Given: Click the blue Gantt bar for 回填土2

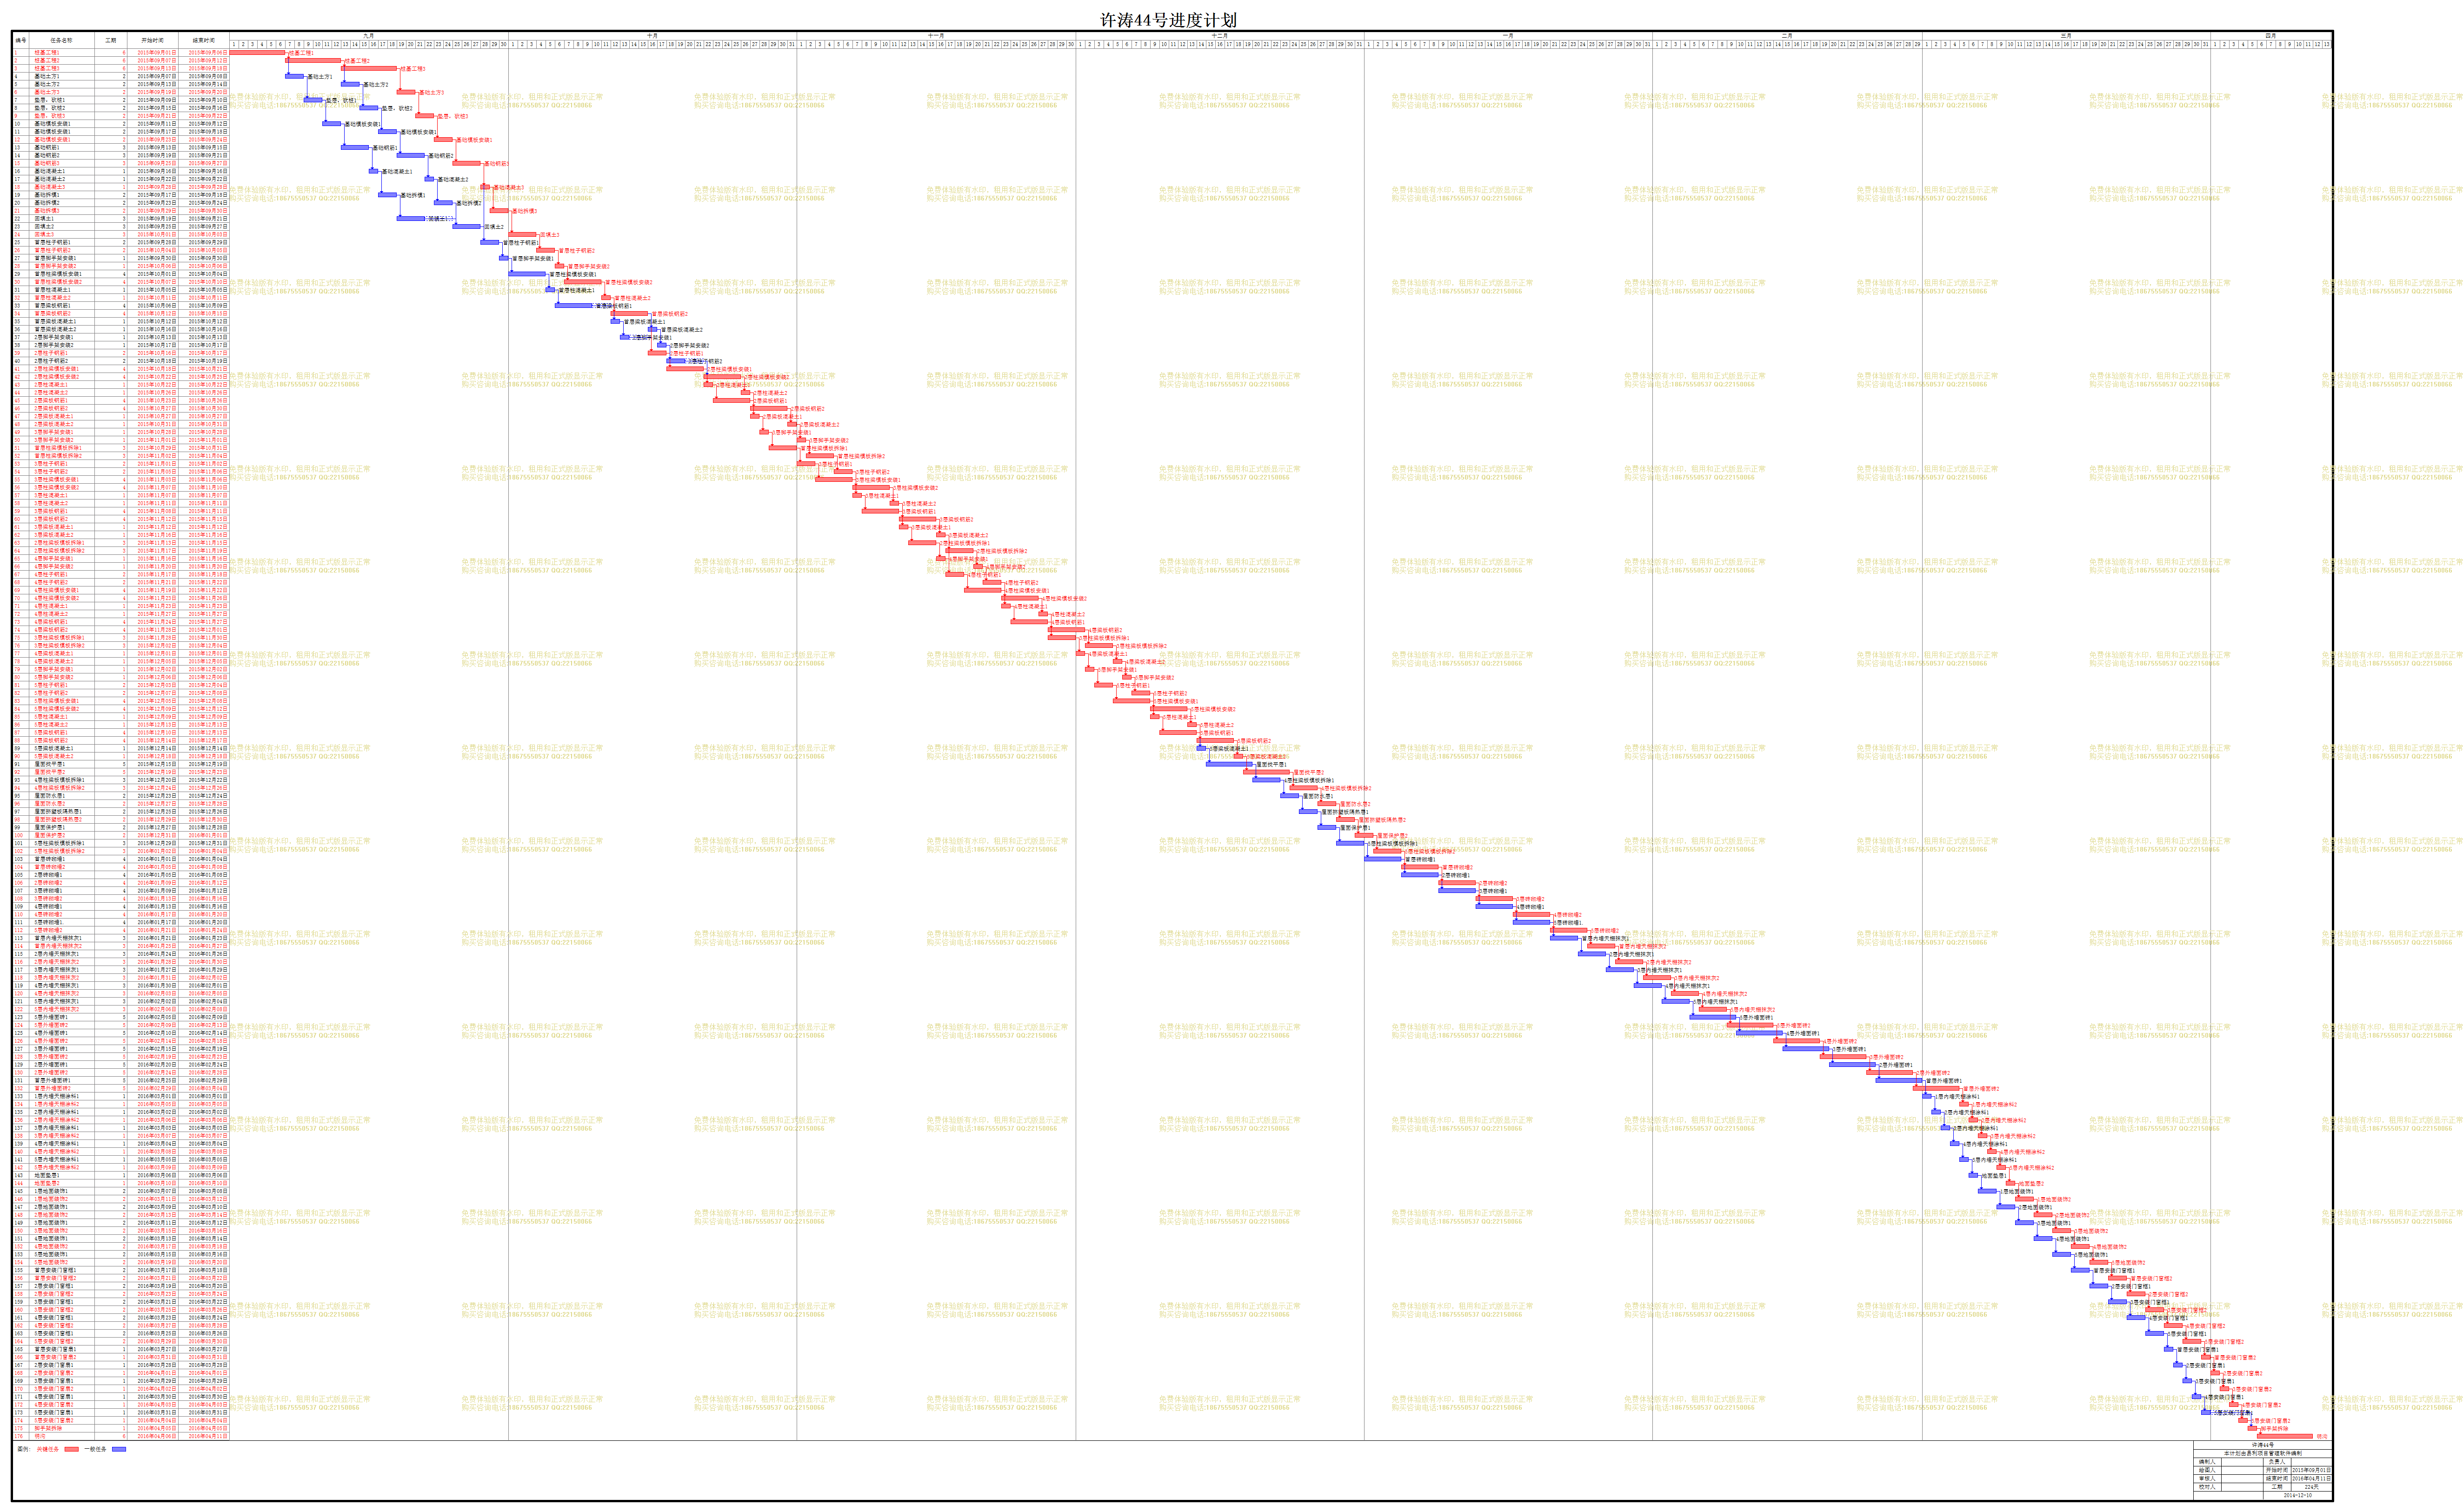Looking at the screenshot, I should 467,227.
